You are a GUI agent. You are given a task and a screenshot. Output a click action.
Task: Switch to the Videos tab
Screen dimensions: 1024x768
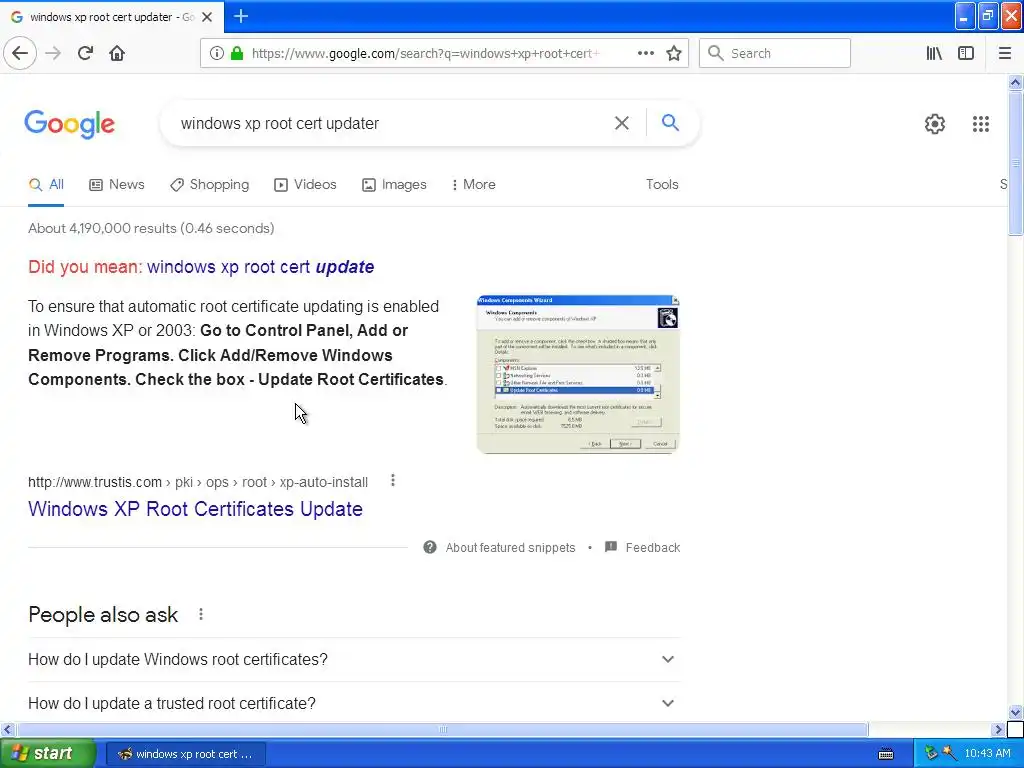305,185
